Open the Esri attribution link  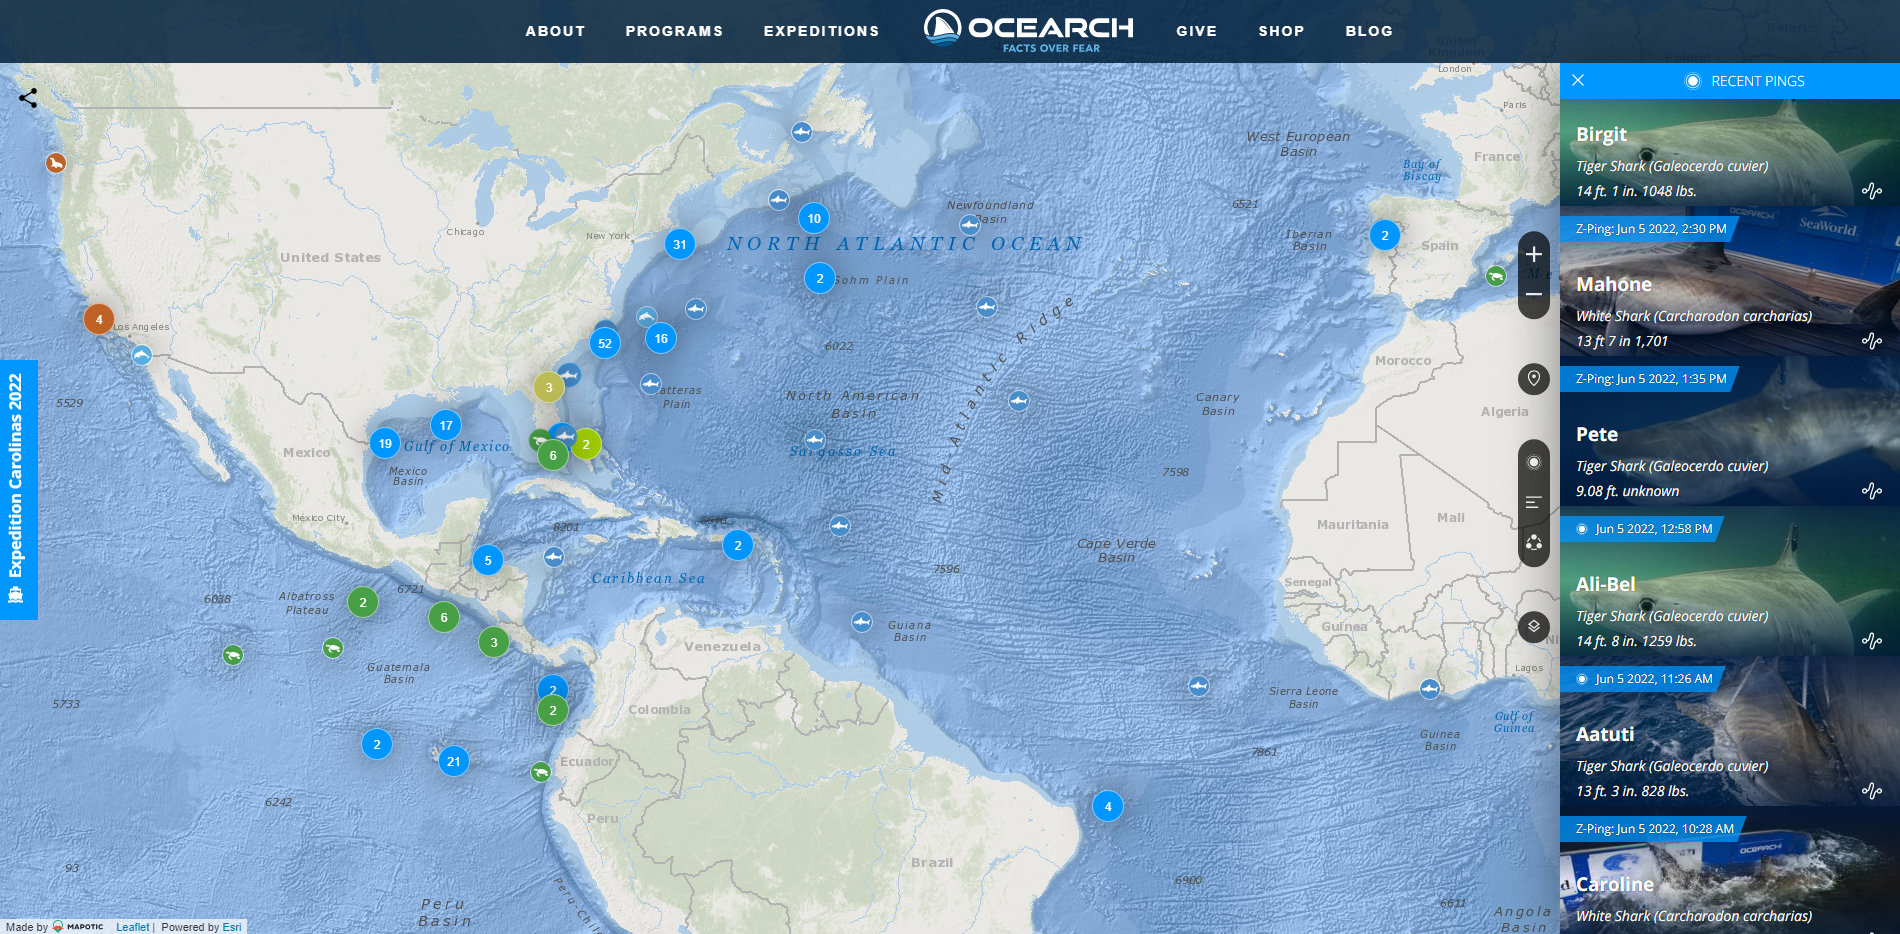pos(232,927)
